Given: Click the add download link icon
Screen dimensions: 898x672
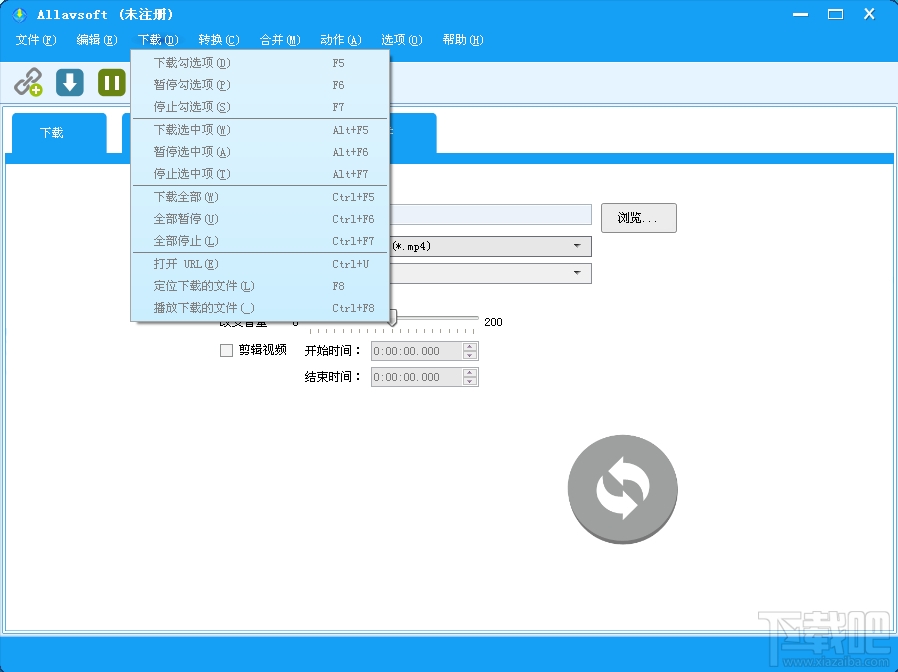Looking at the screenshot, I should (x=29, y=81).
